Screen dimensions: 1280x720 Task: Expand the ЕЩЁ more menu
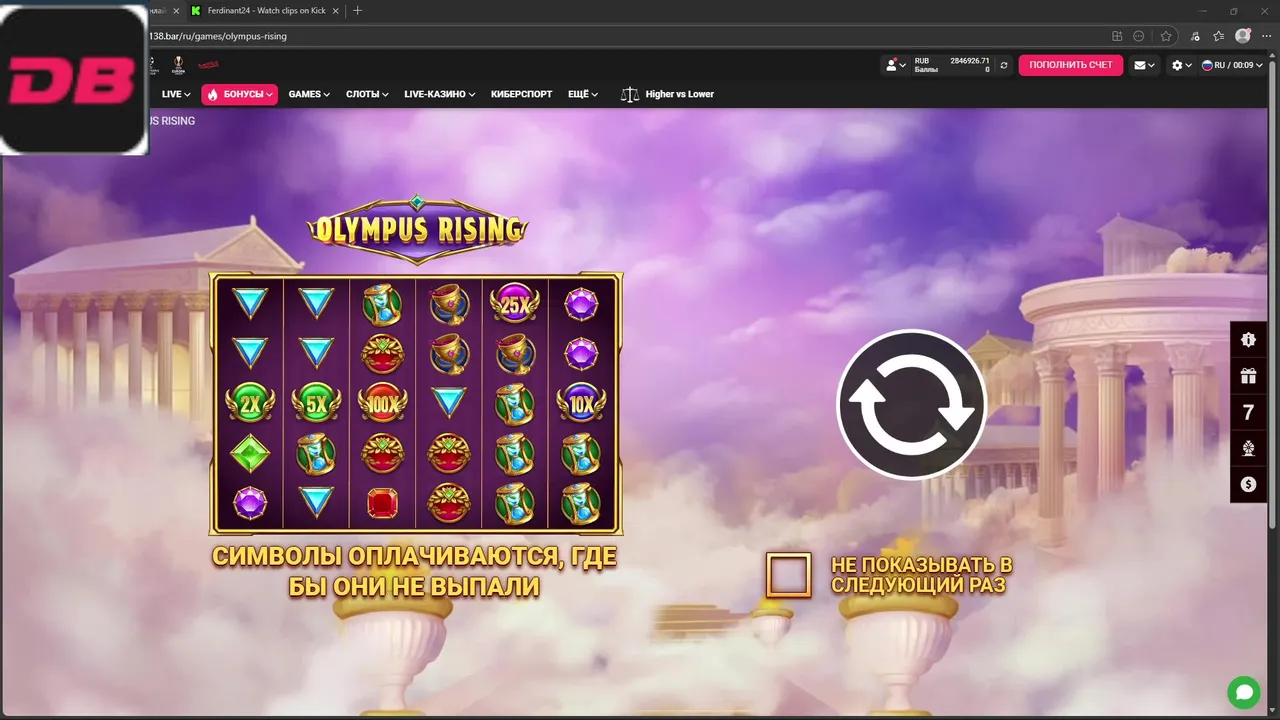coord(583,94)
